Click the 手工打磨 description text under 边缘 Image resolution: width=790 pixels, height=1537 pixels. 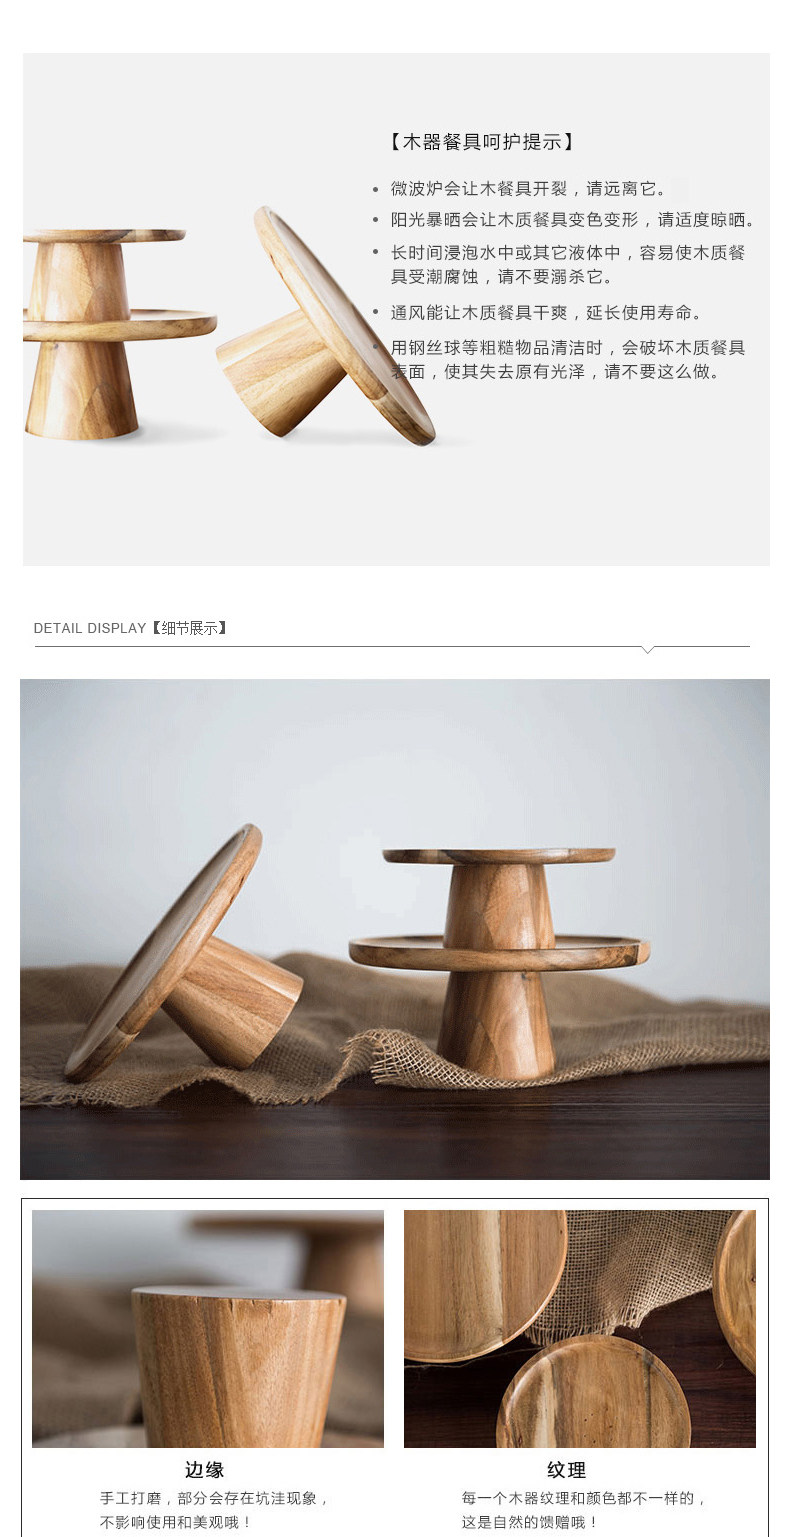(214, 1510)
